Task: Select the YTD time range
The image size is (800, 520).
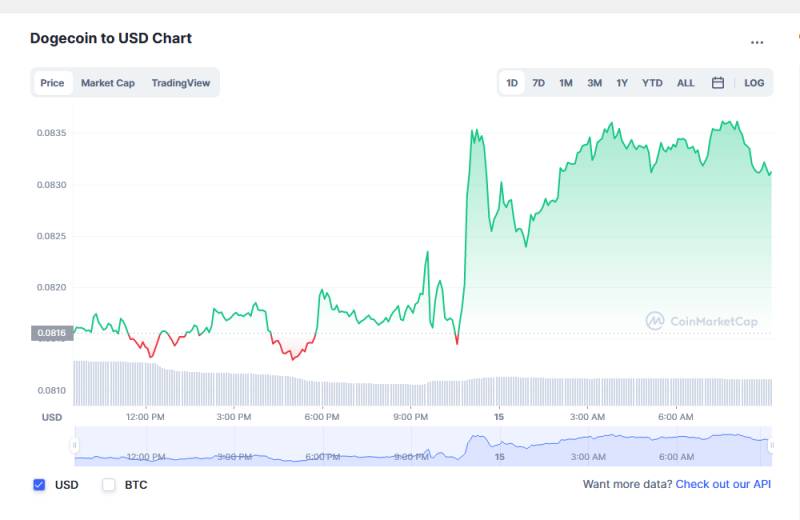Action: tap(652, 83)
